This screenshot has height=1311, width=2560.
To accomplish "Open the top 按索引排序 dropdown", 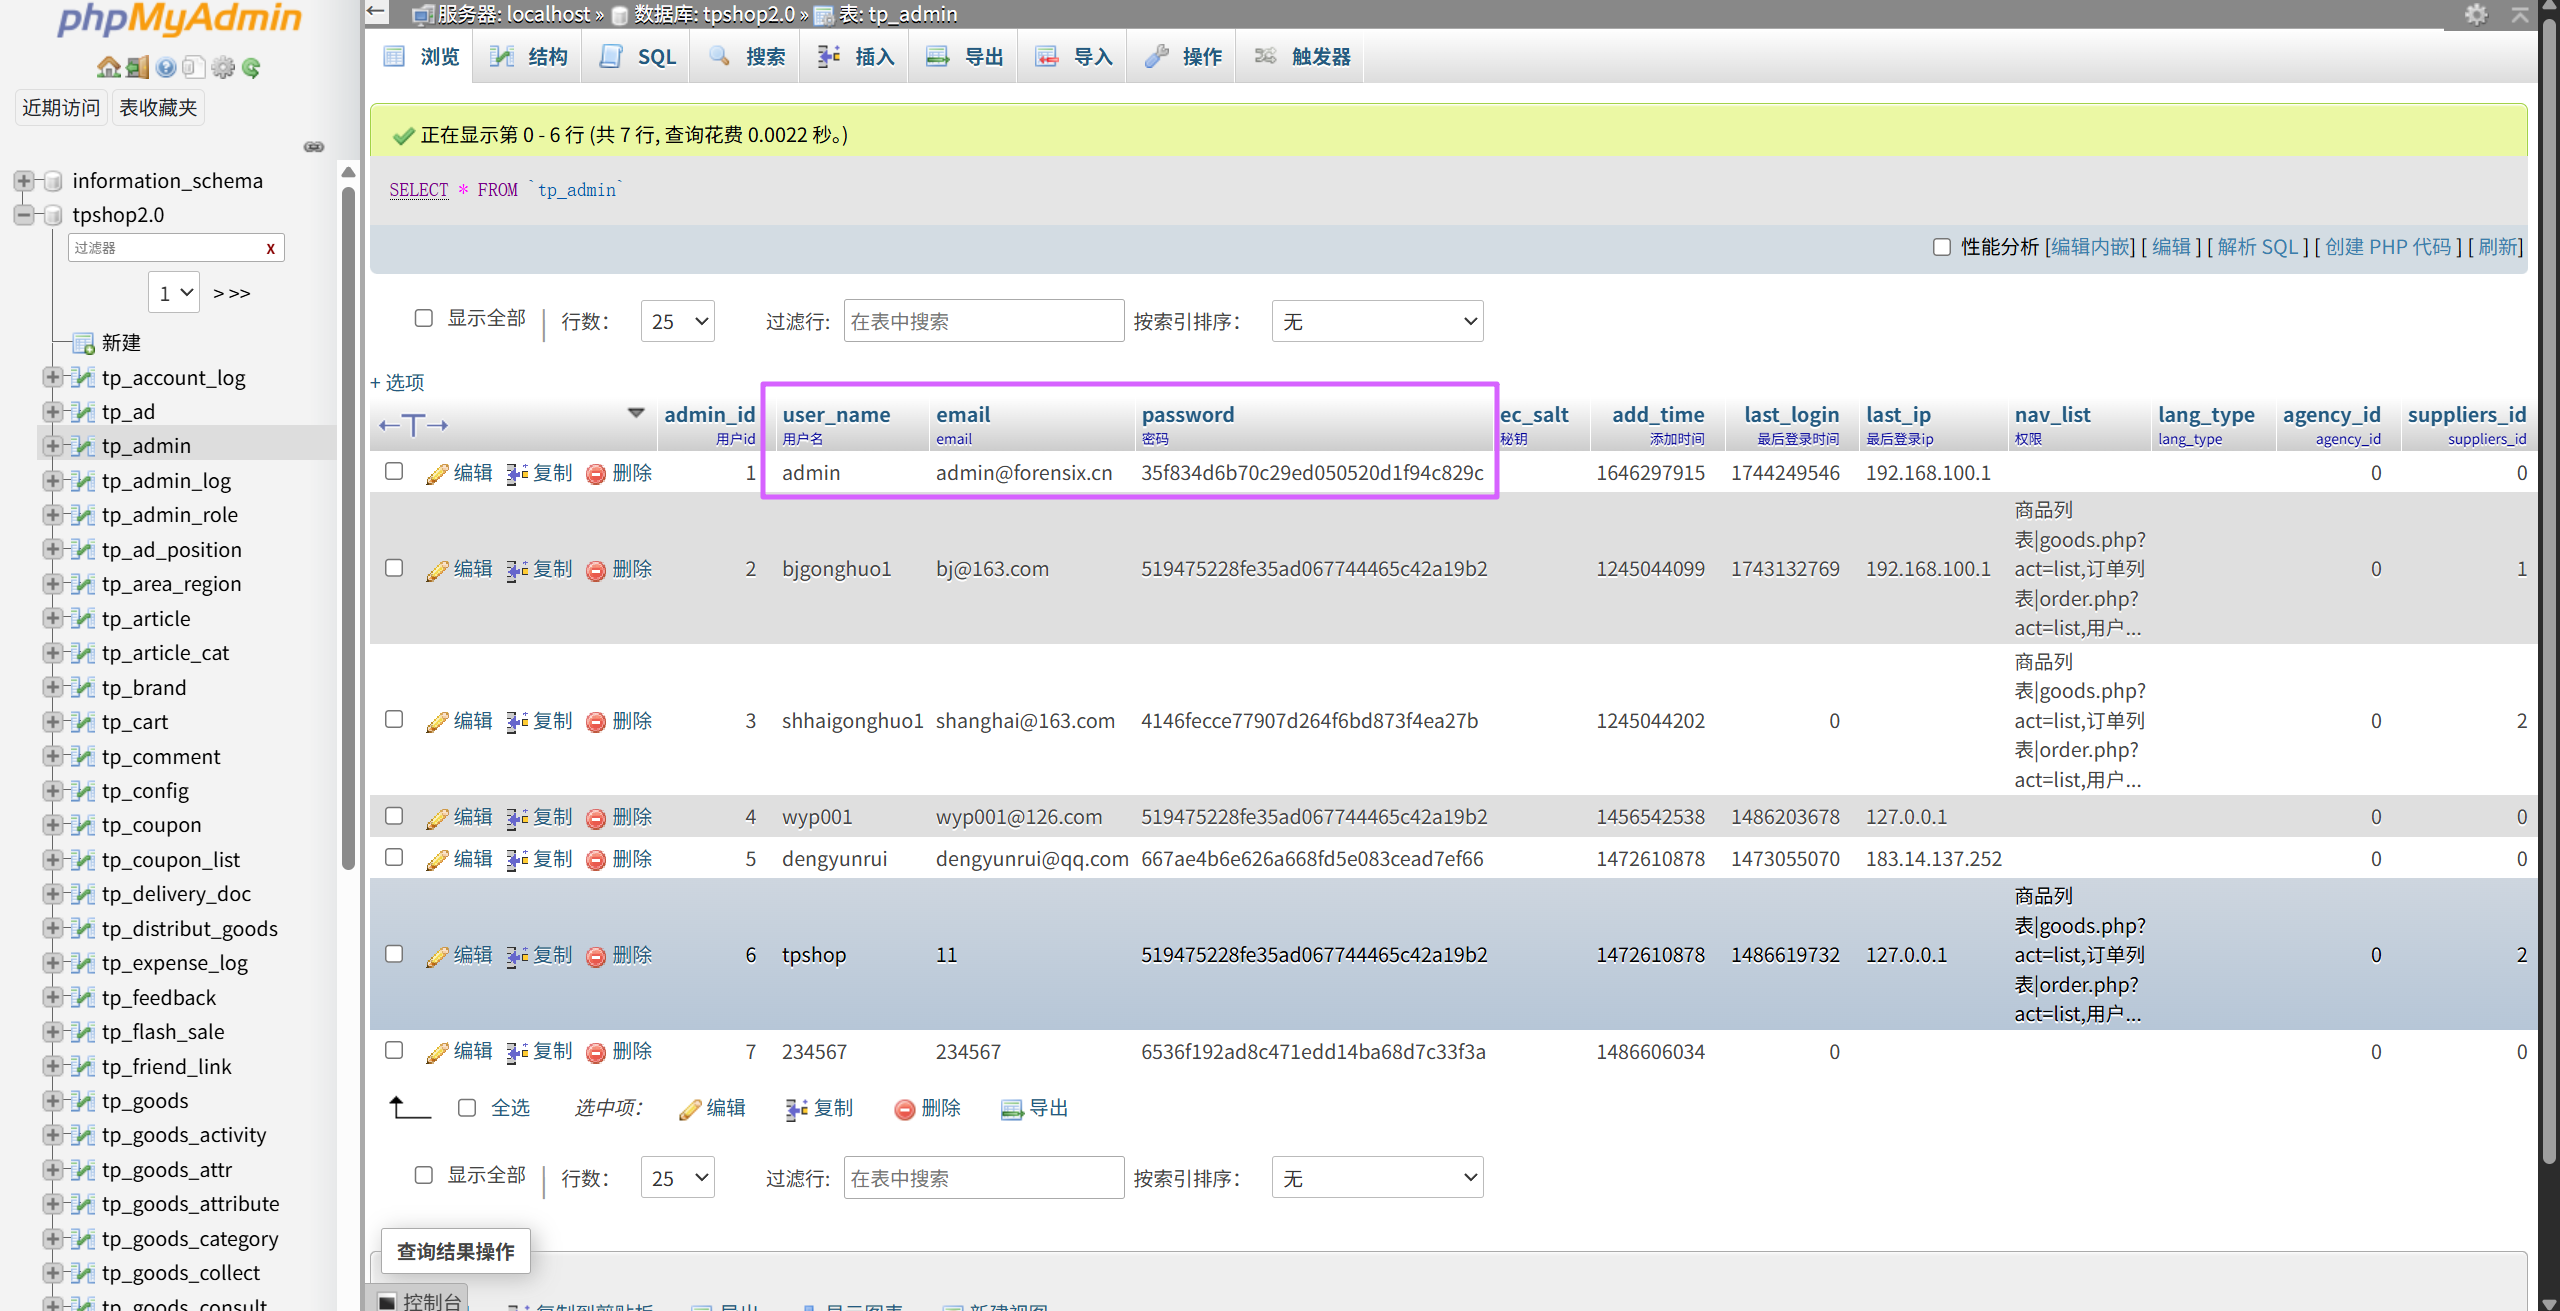I will coord(1377,321).
